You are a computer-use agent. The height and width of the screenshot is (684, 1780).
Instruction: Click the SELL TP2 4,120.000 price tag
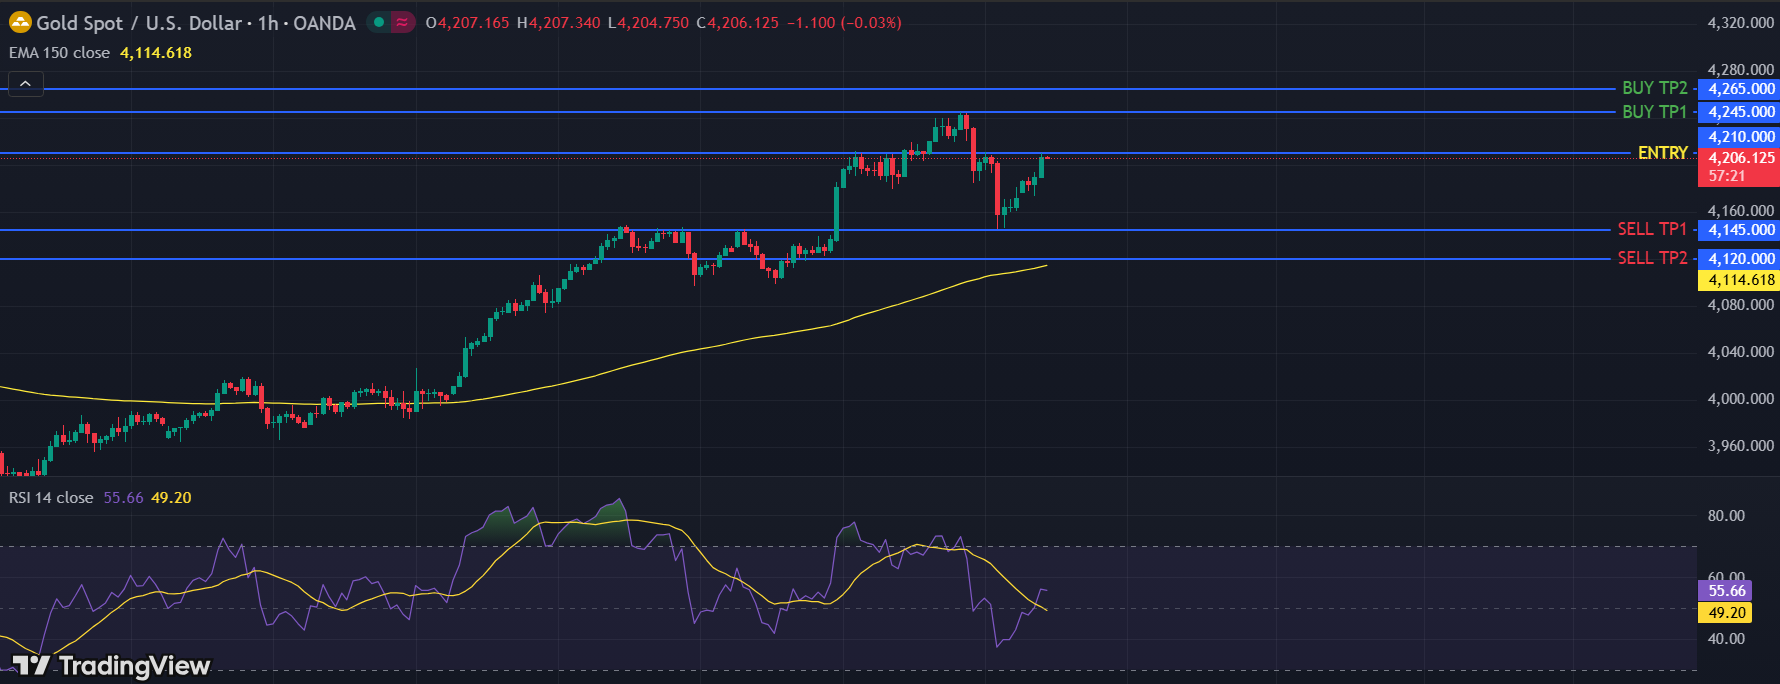coord(1740,259)
